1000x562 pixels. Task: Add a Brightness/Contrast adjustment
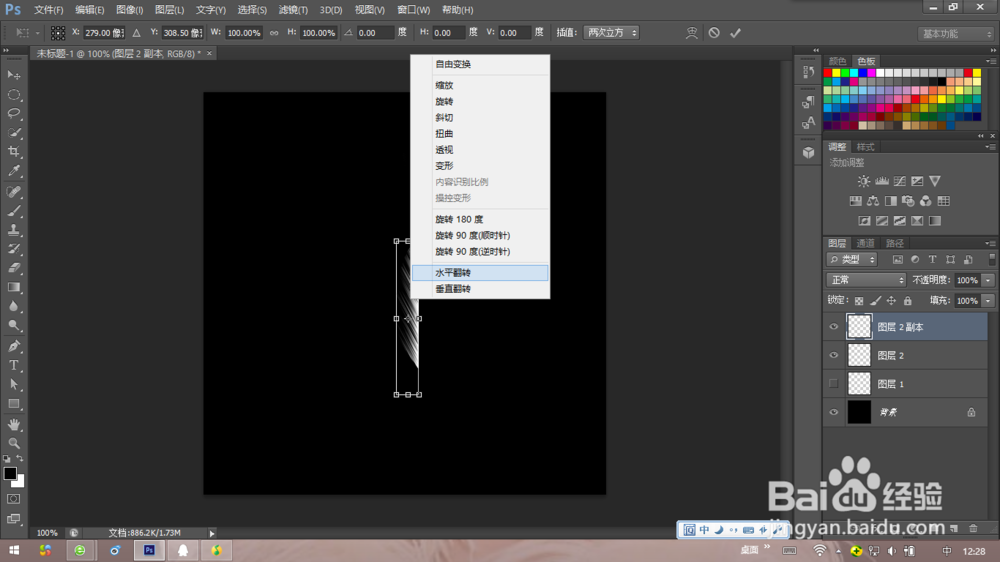tap(864, 181)
